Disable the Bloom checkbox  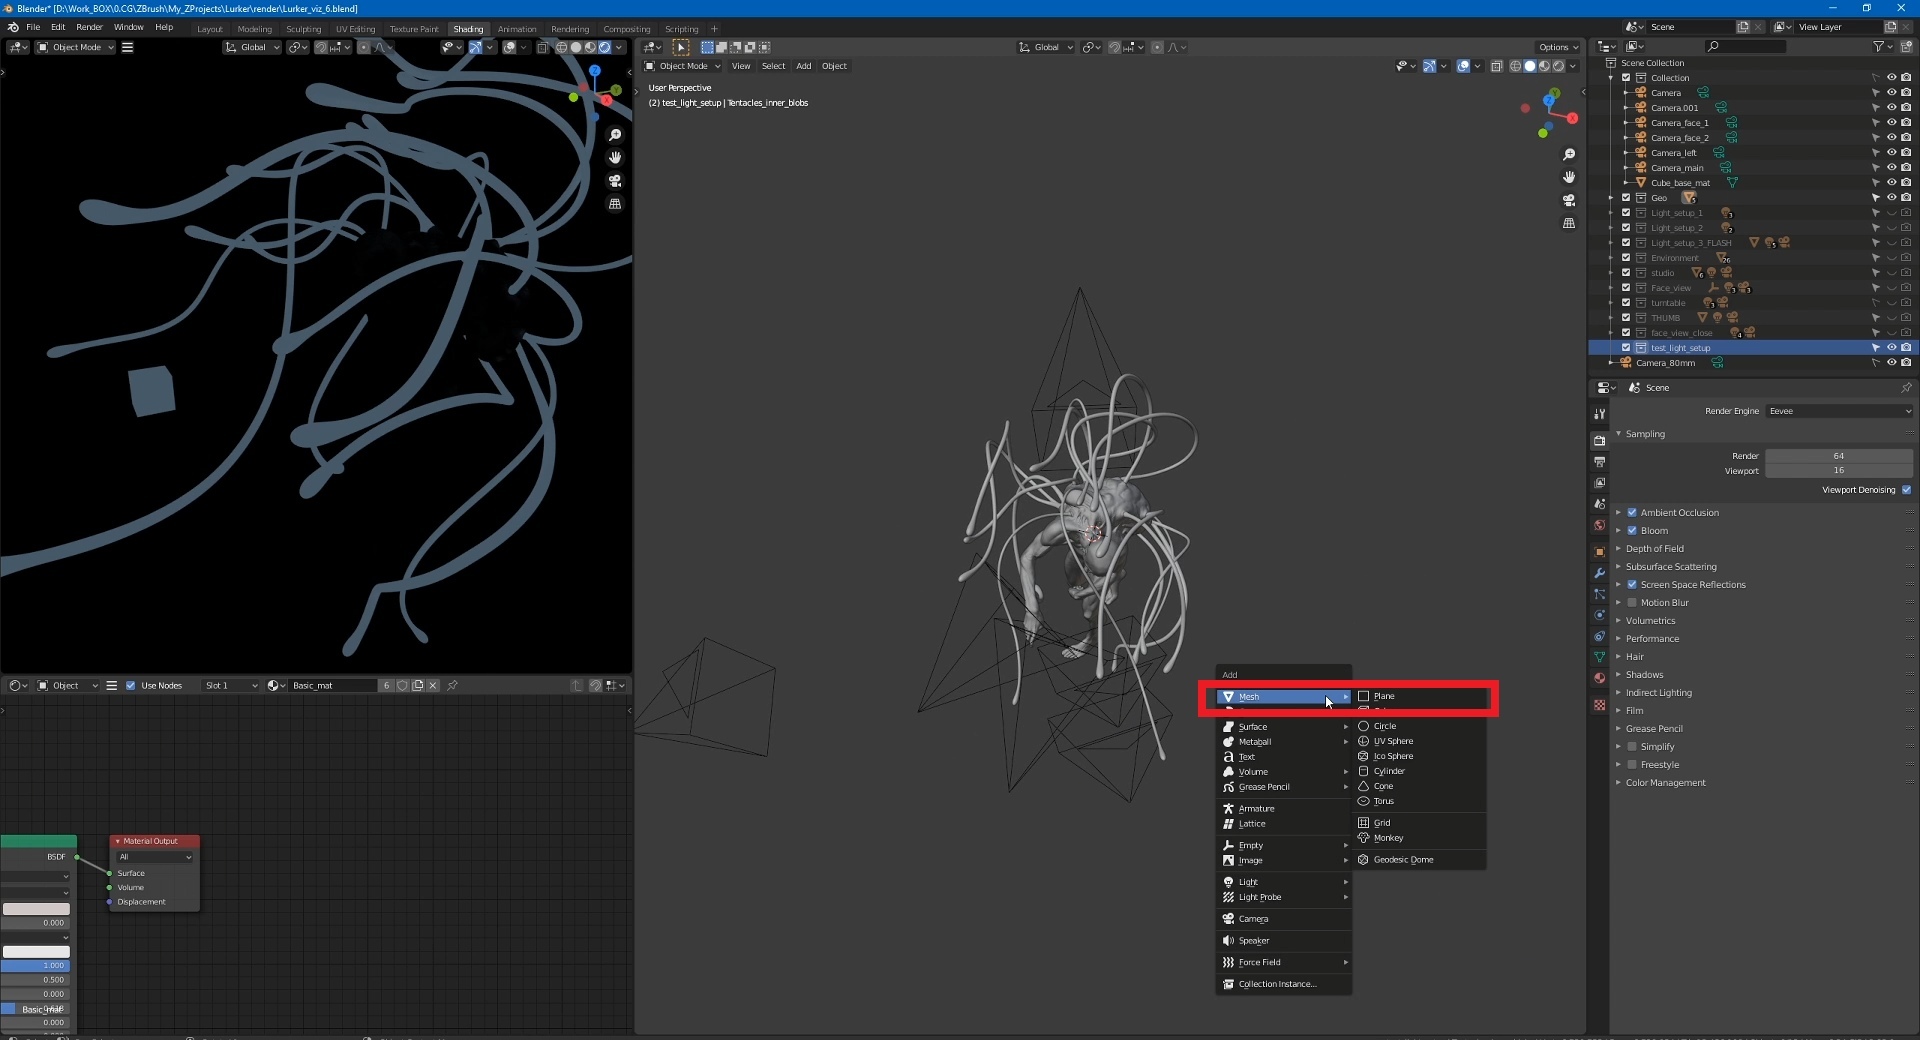tap(1632, 531)
